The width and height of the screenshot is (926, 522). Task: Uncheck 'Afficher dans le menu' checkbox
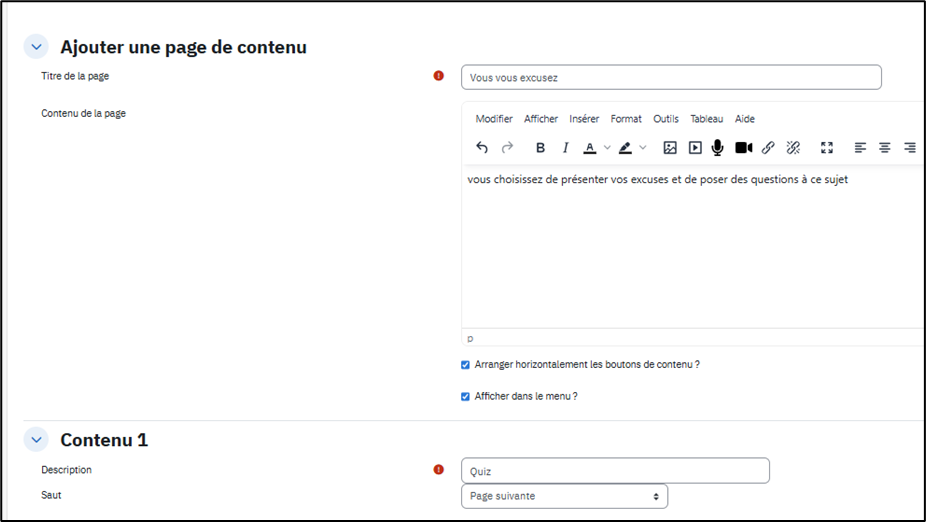tap(465, 397)
